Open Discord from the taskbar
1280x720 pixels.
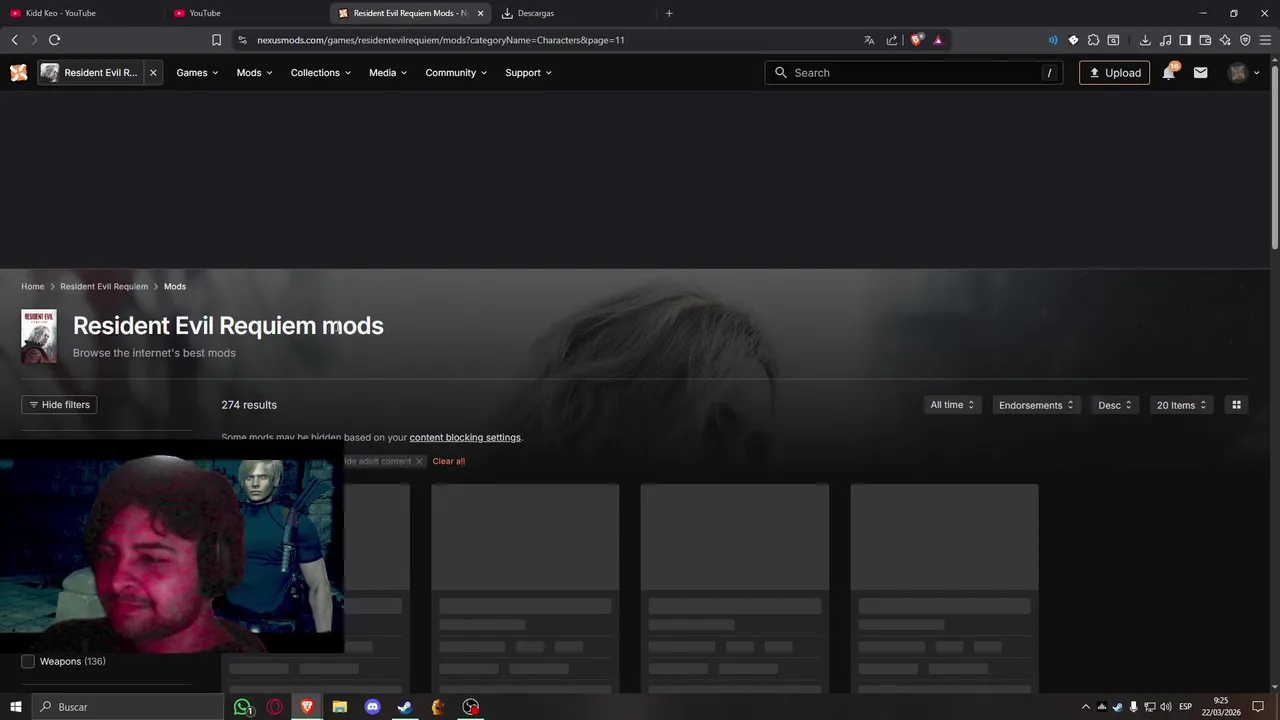point(373,707)
